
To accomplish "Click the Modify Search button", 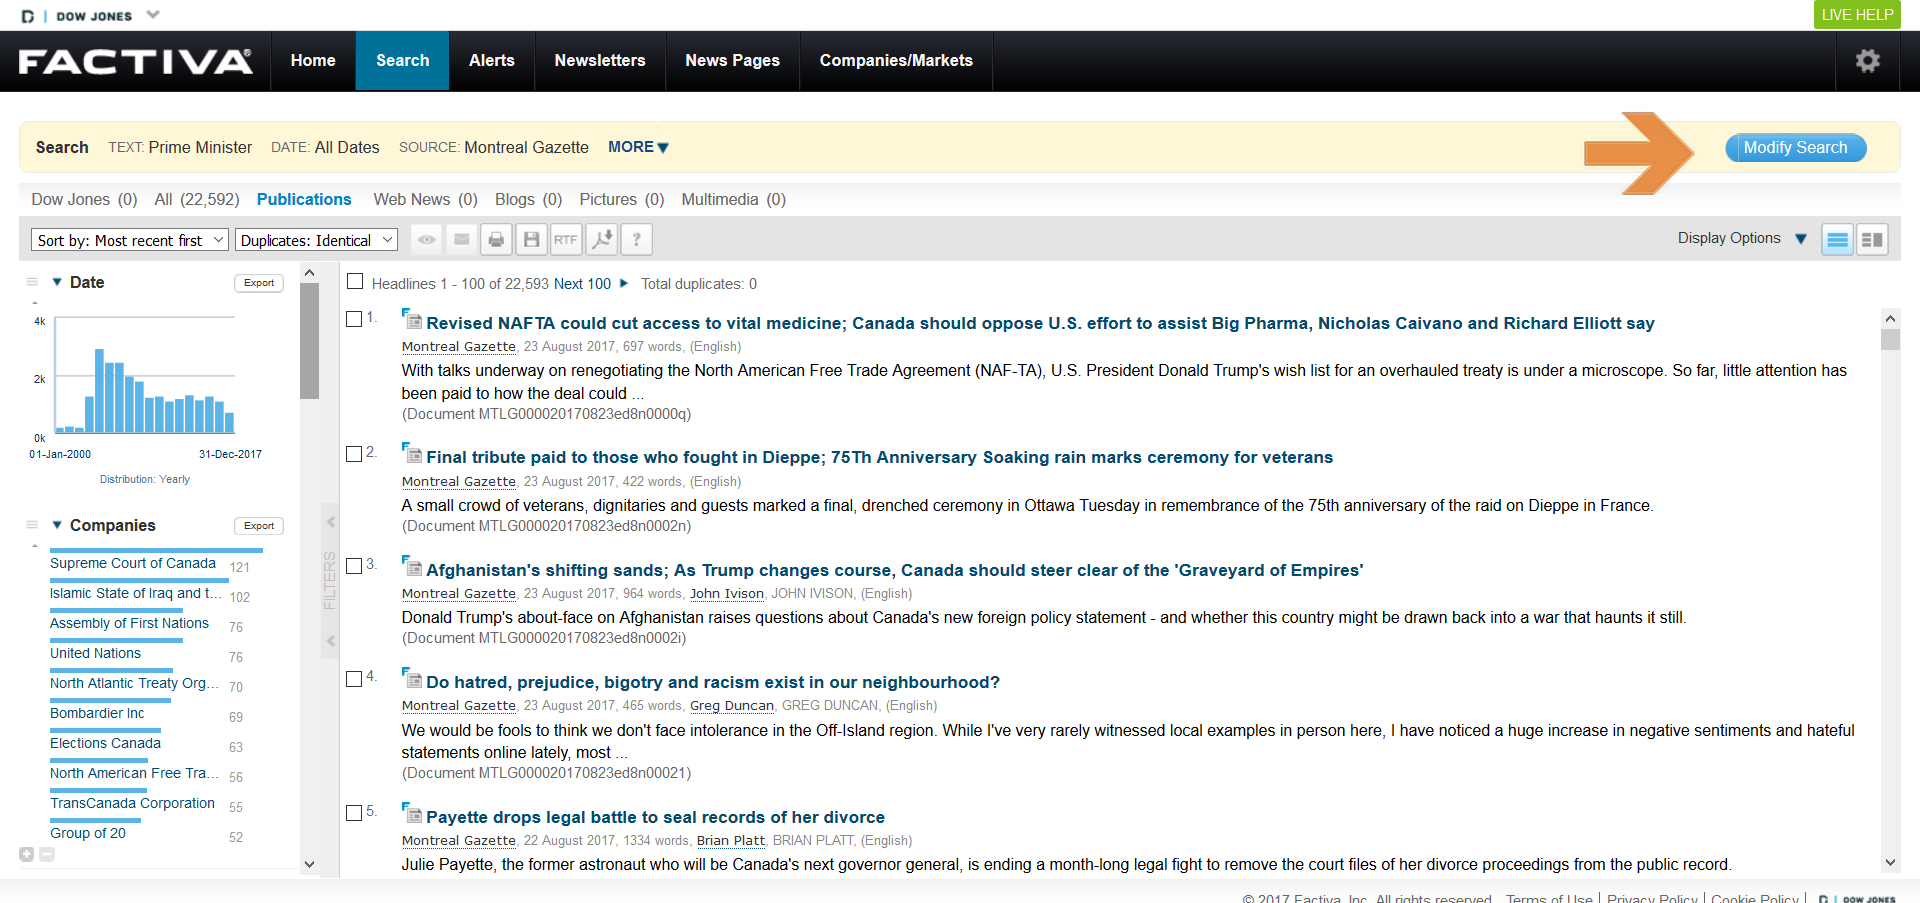I will [1795, 147].
